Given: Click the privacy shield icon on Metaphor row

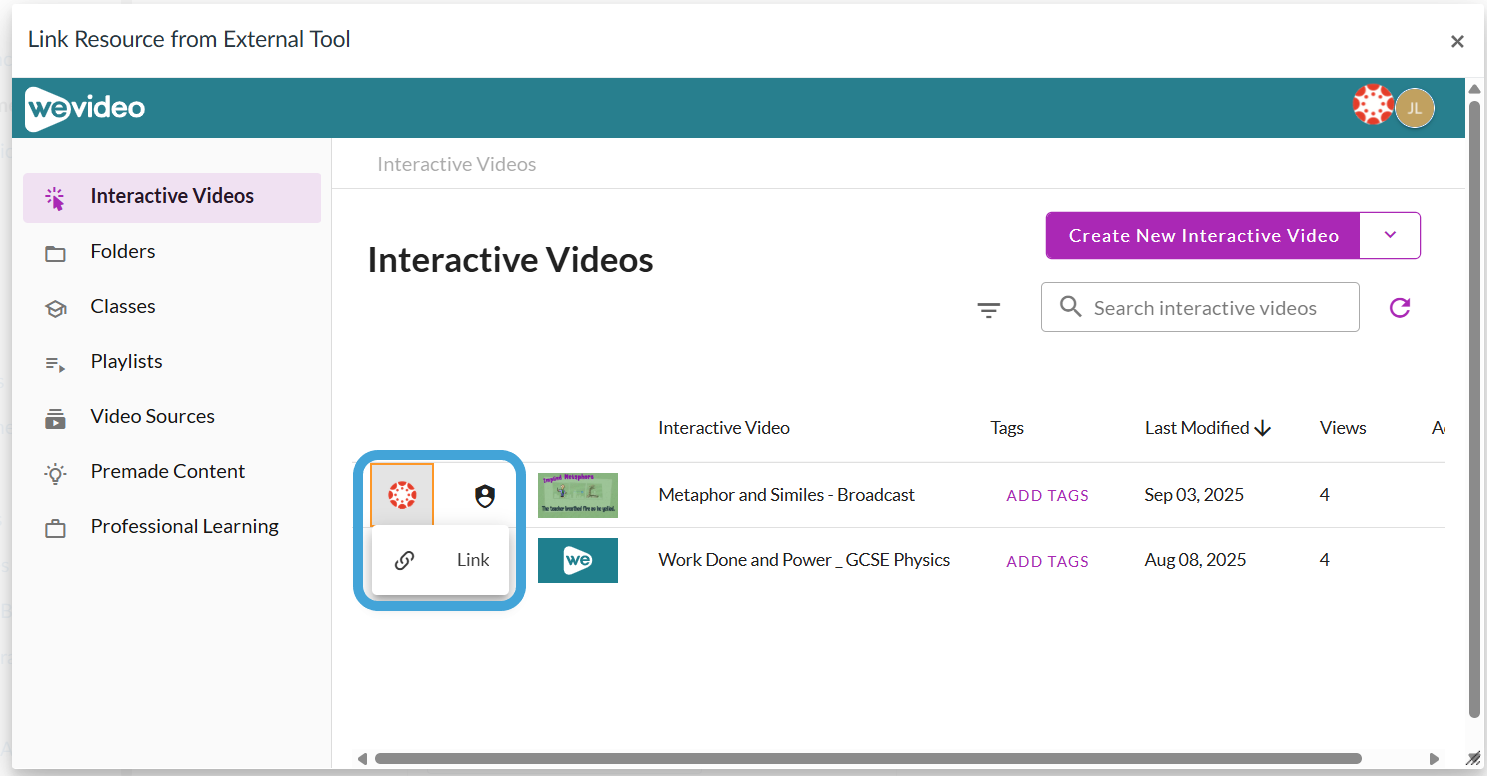Looking at the screenshot, I should coord(485,495).
